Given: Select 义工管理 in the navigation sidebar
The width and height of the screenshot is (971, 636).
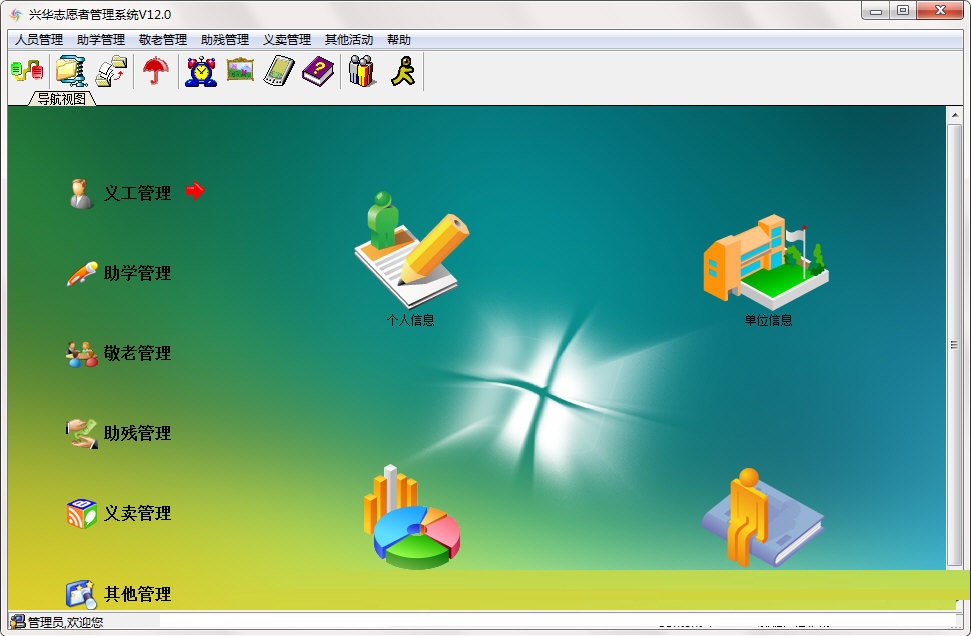Looking at the screenshot, I should 137,193.
